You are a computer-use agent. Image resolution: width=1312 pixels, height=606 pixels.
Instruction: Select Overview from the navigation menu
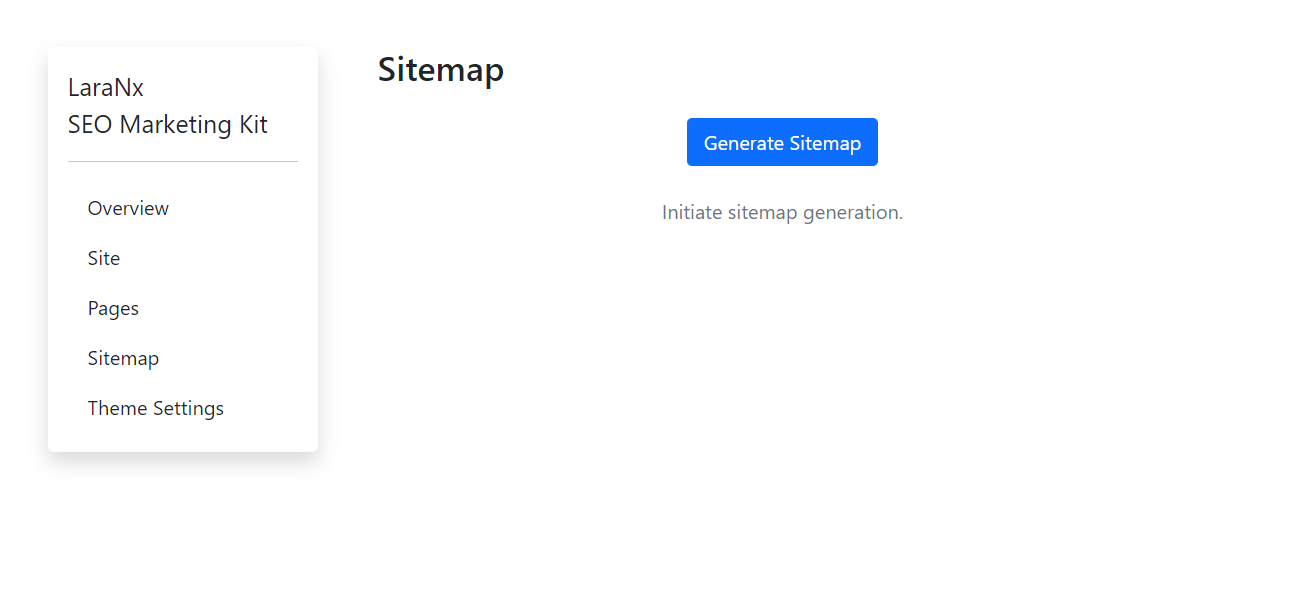128,208
